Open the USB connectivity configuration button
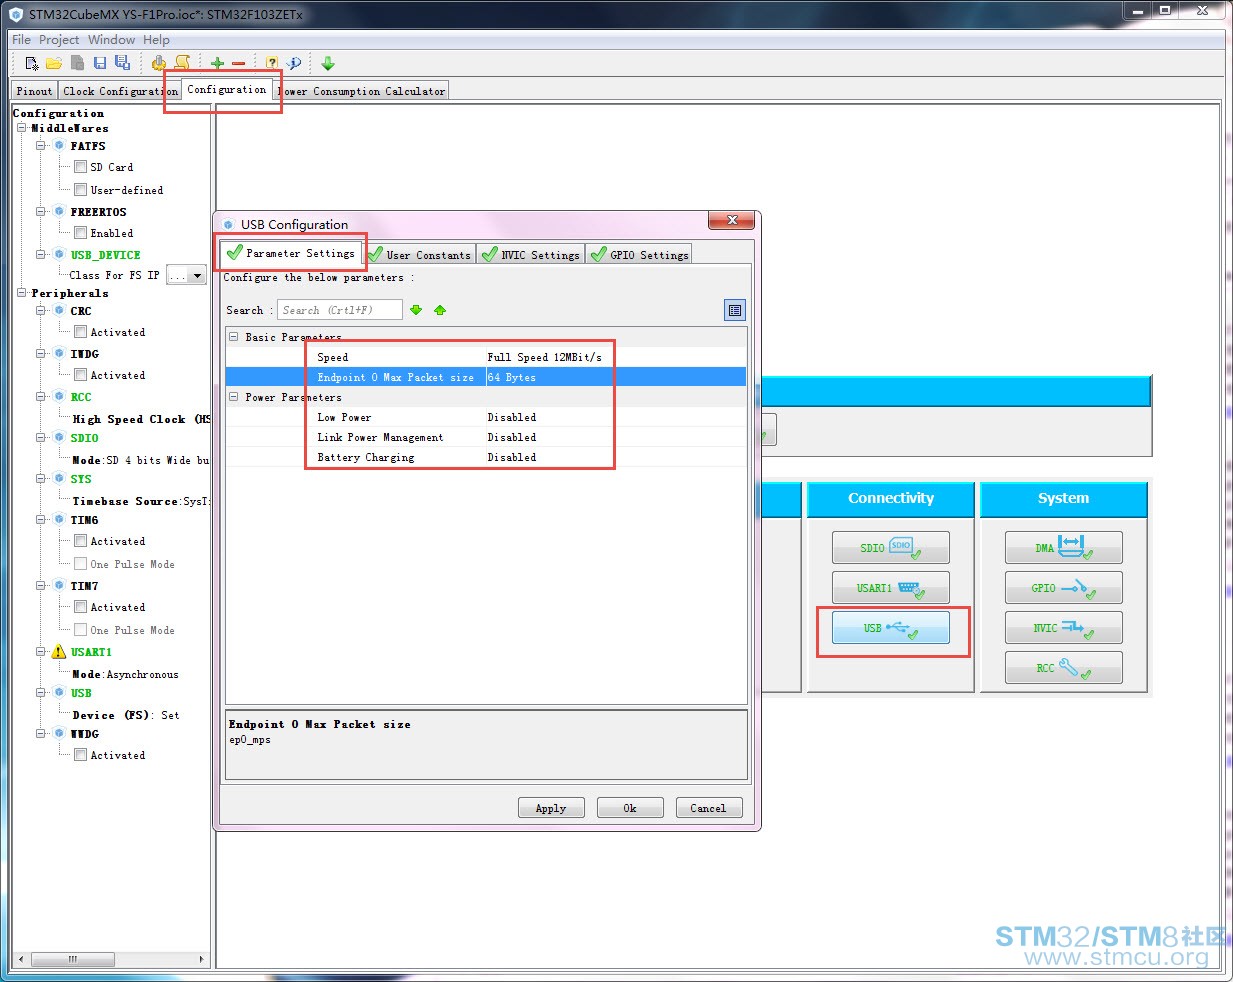Screen dimensions: 1233x982 (x=891, y=628)
